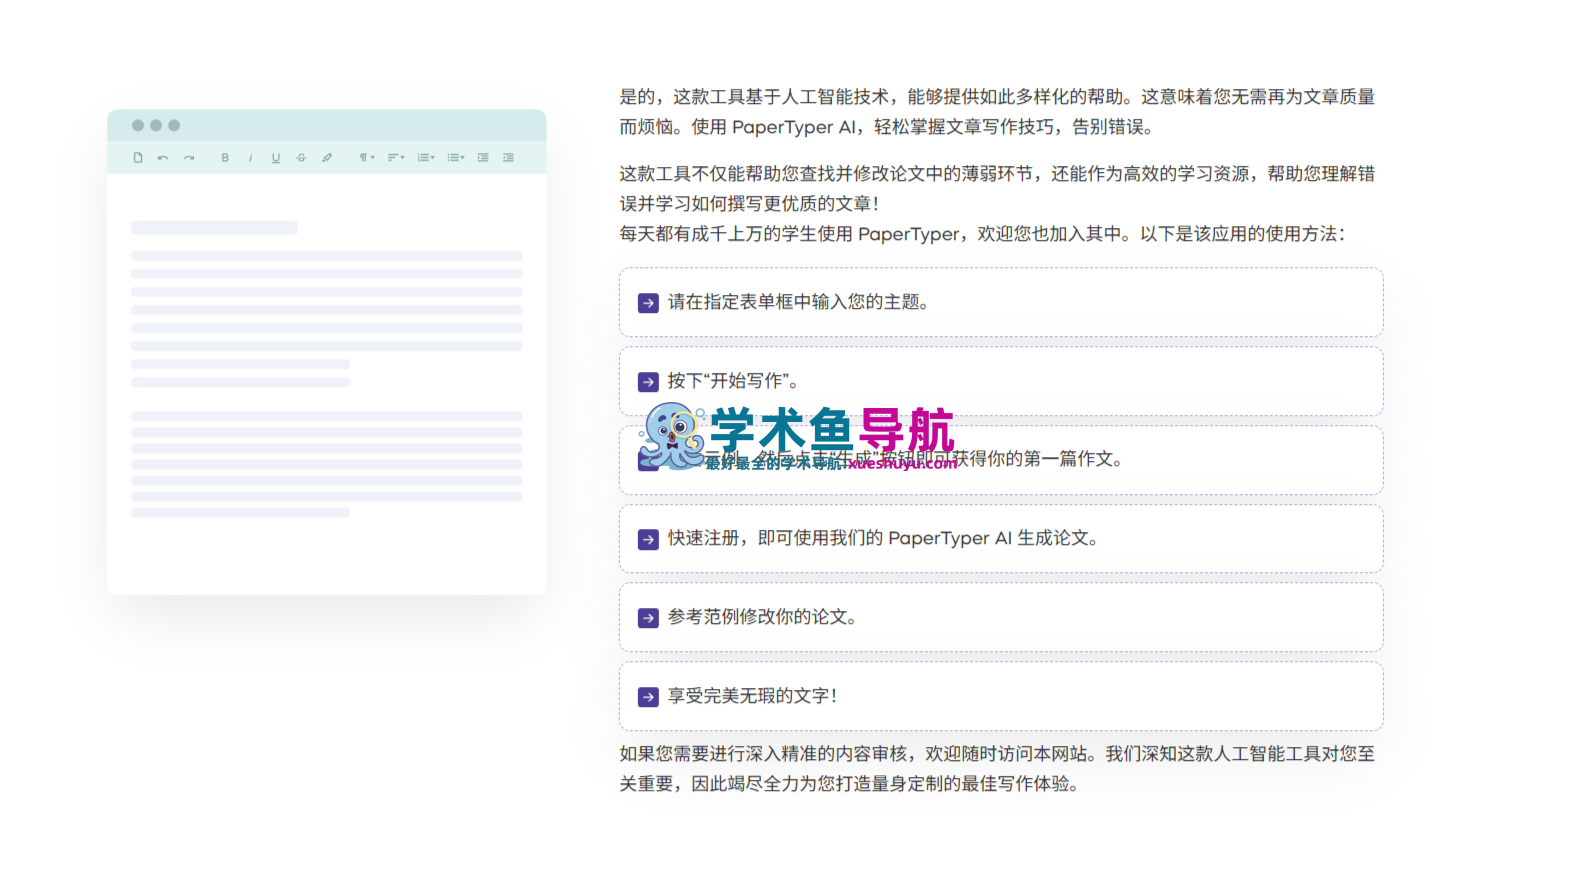This screenshot has width=1596, height=873.
Task: Click arrow icon beside 享受完美无瑕的文字
Action: [x=648, y=697]
